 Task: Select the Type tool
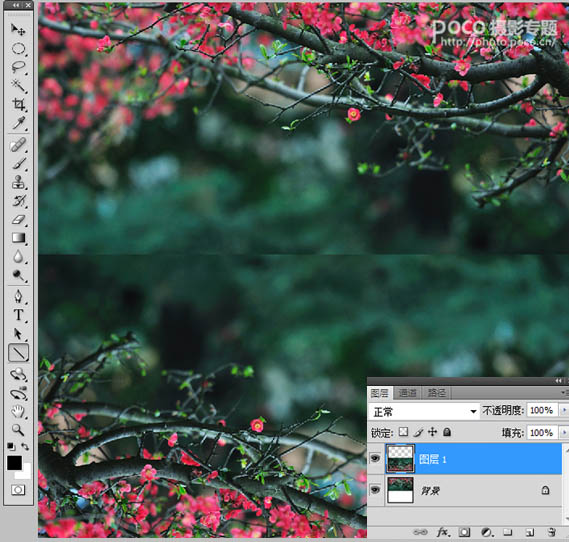pos(18,315)
